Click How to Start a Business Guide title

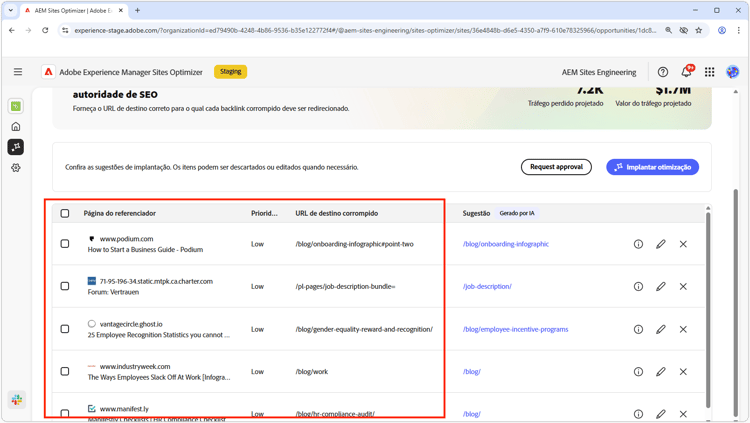[x=145, y=249]
